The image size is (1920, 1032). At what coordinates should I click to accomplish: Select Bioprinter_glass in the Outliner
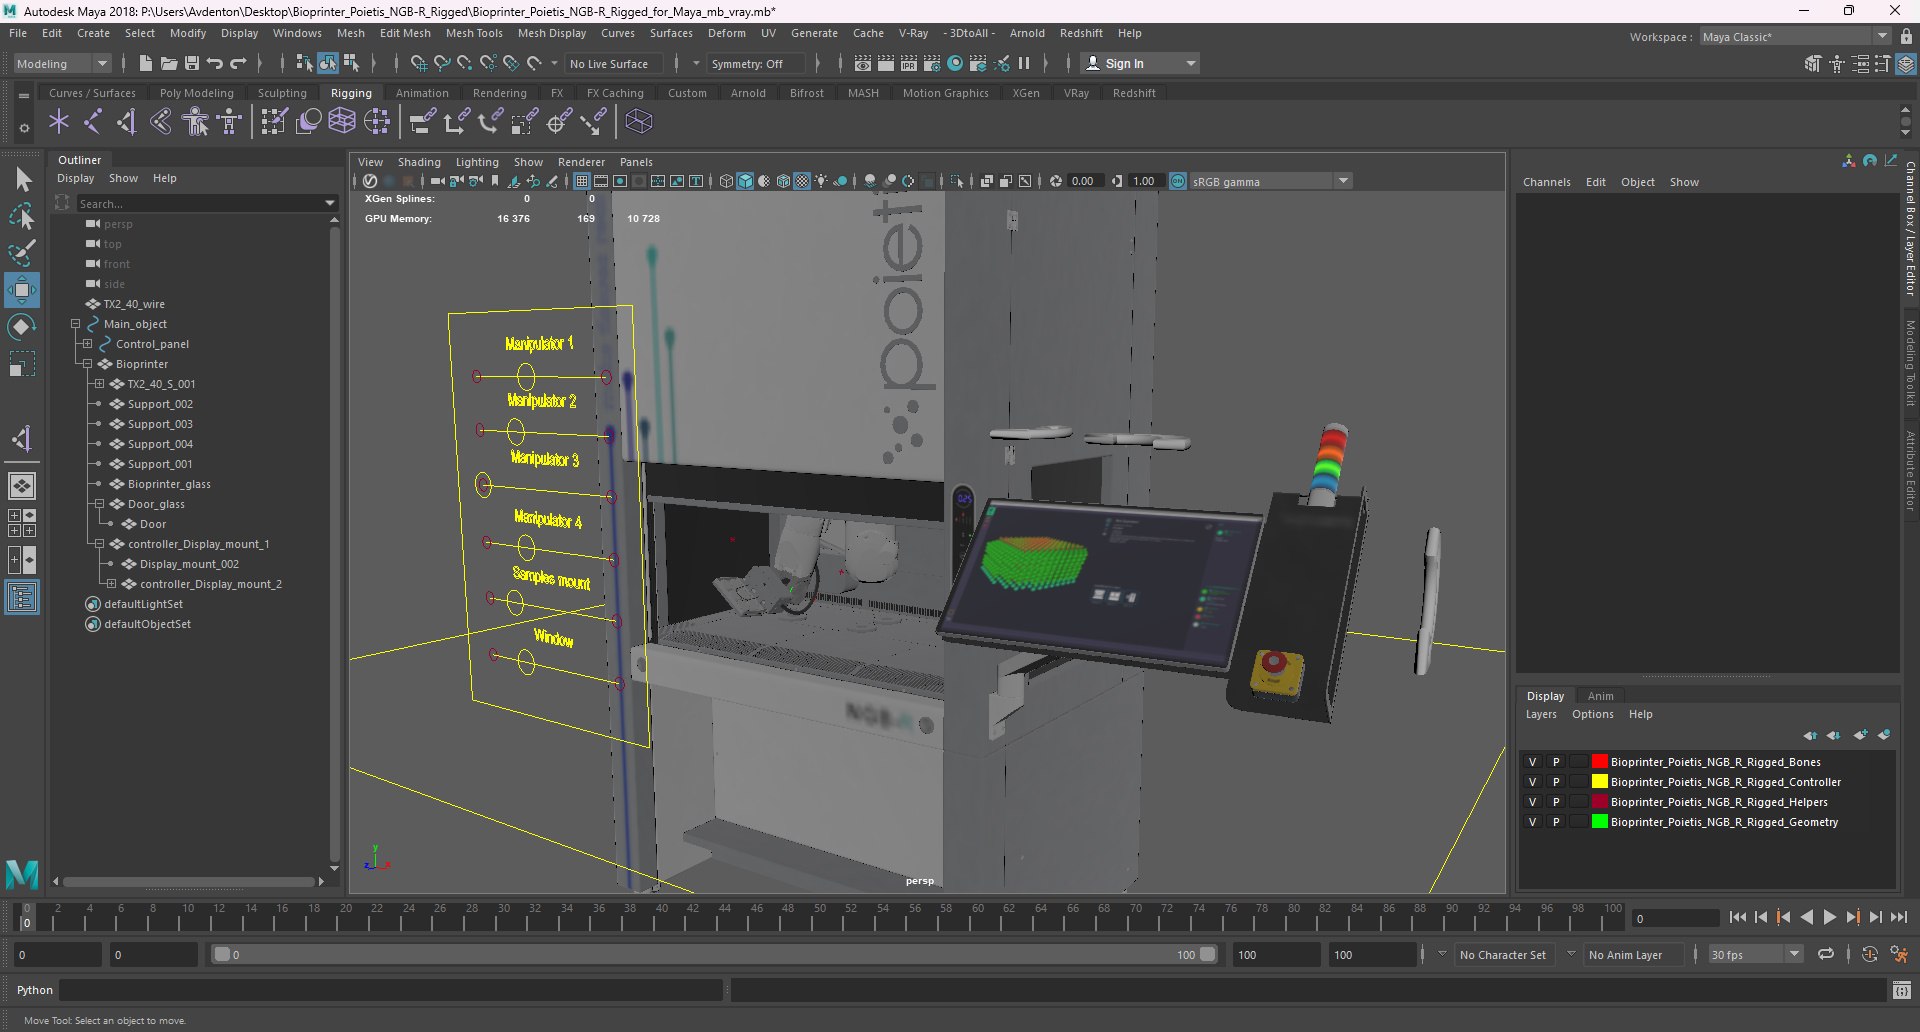click(169, 484)
